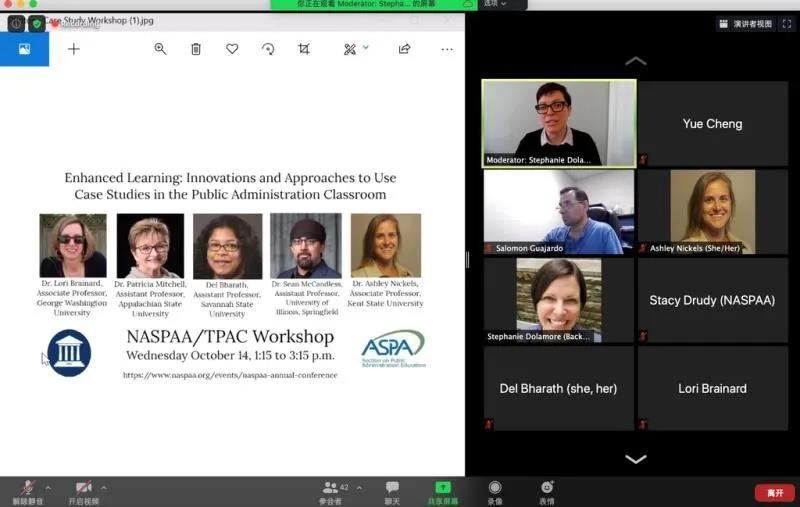
Task: Expand audio options arrow next to microphone
Action: pos(47,487)
